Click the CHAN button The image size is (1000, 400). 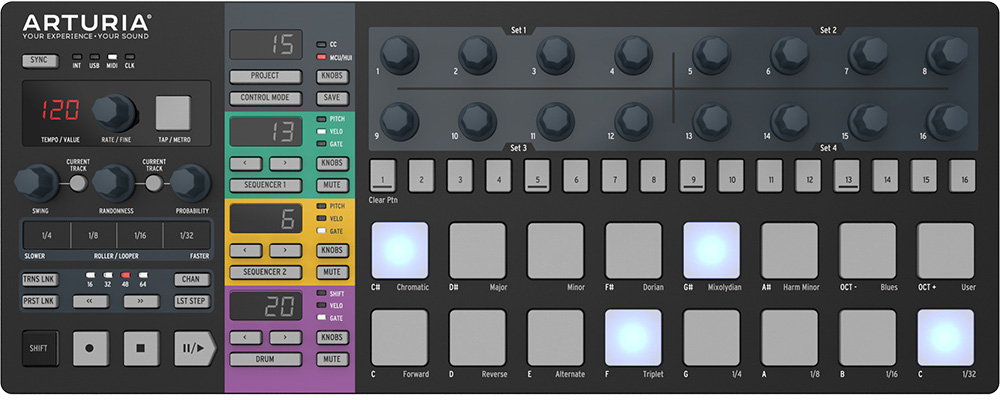pos(192,279)
